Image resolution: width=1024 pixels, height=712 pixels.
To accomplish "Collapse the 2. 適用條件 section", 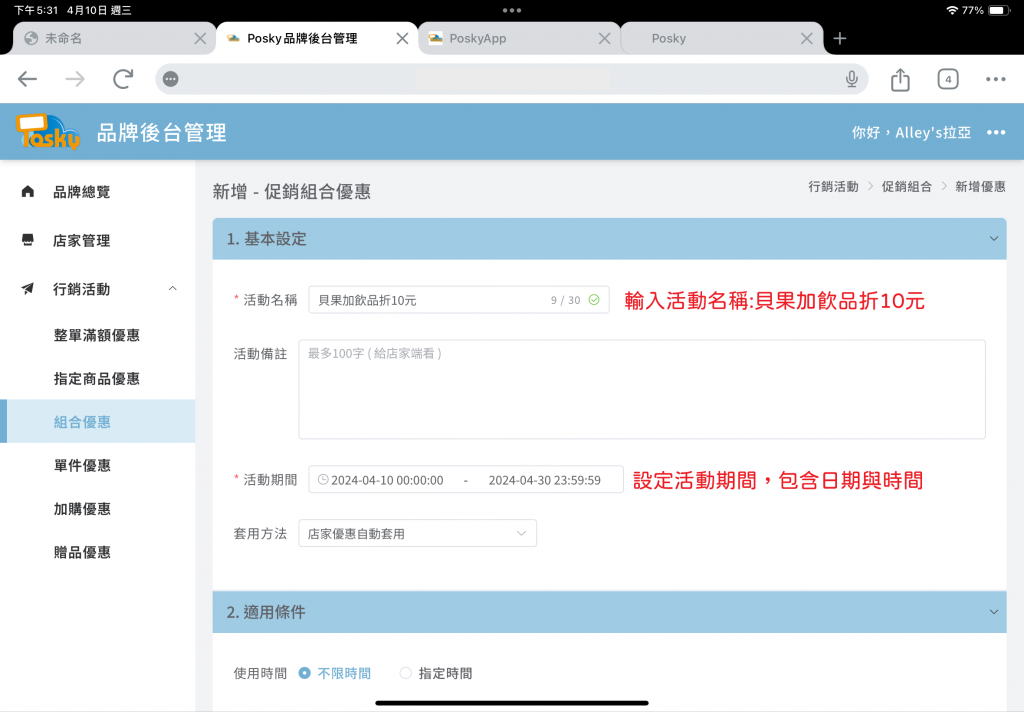I will (993, 612).
